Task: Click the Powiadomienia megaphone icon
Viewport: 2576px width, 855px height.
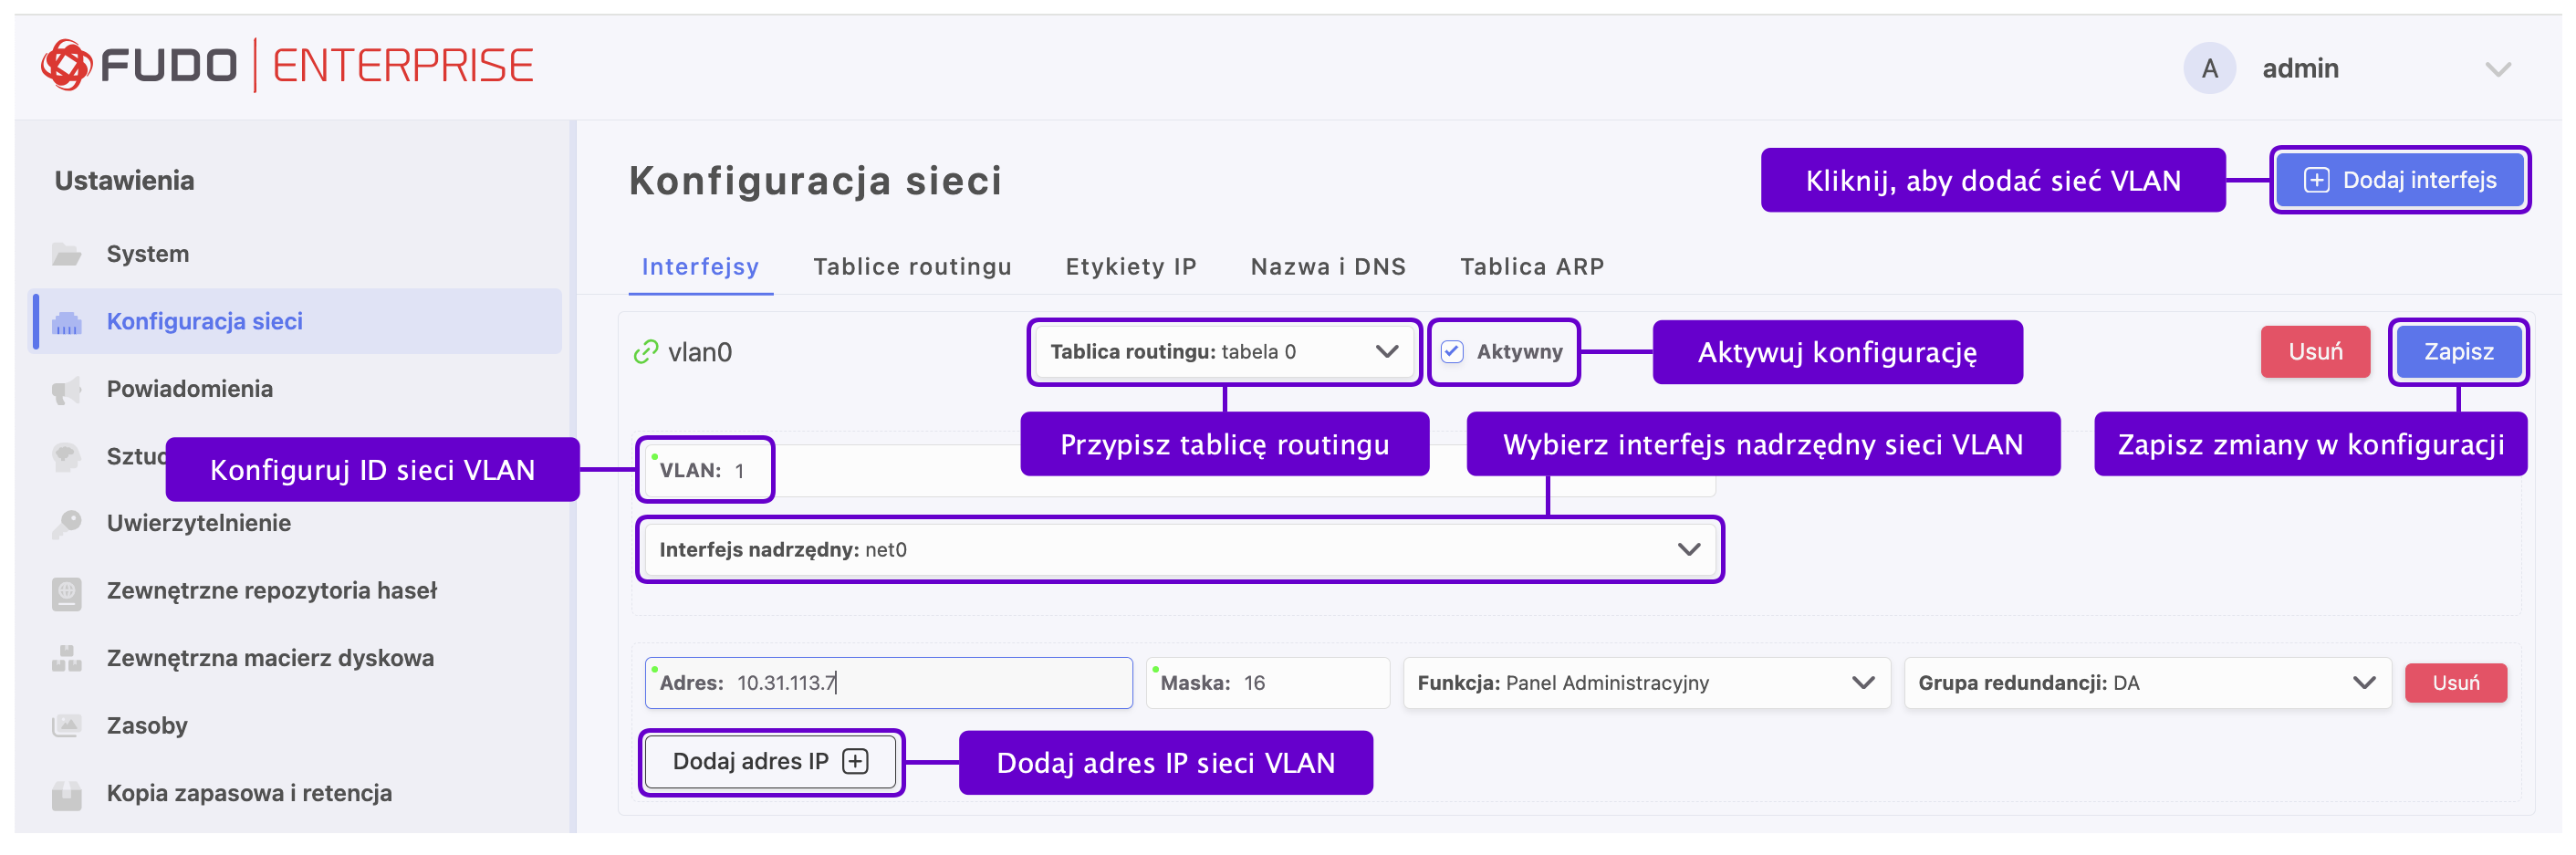Action: pyautogui.click(x=67, y=389)
